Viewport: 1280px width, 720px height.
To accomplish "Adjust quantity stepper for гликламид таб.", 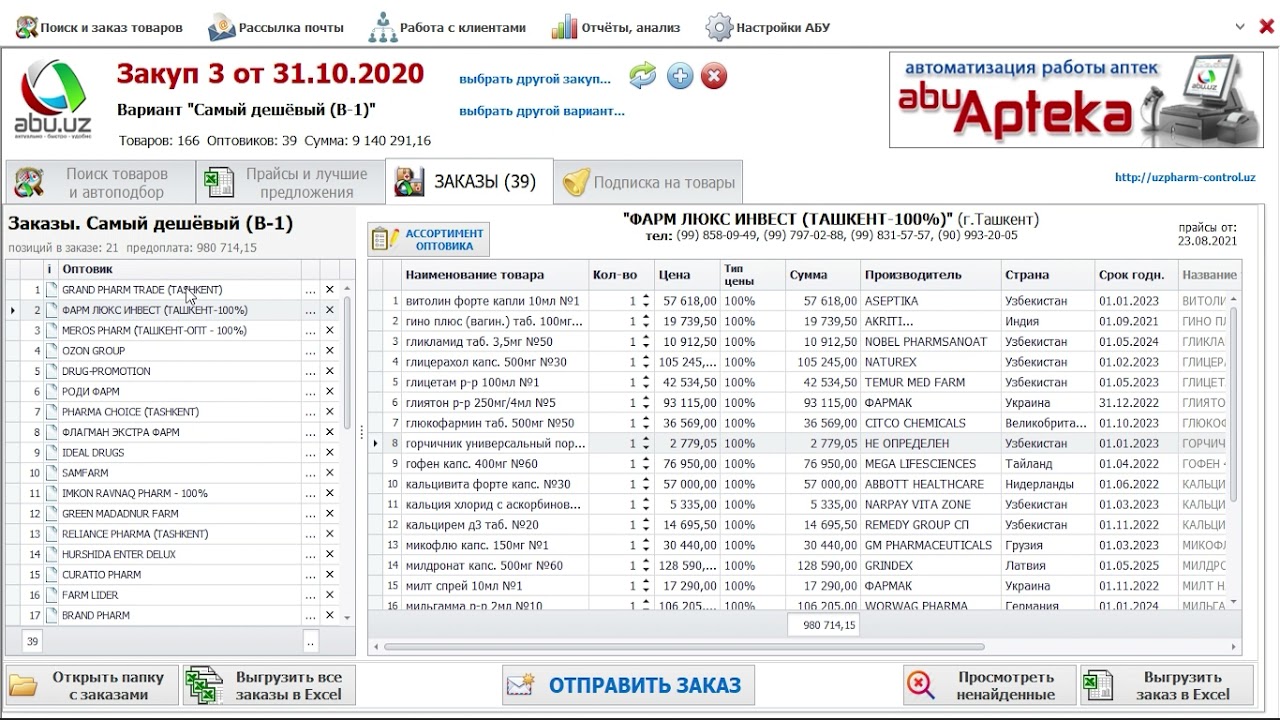I will pyautogui.click(x=645, y=342).
